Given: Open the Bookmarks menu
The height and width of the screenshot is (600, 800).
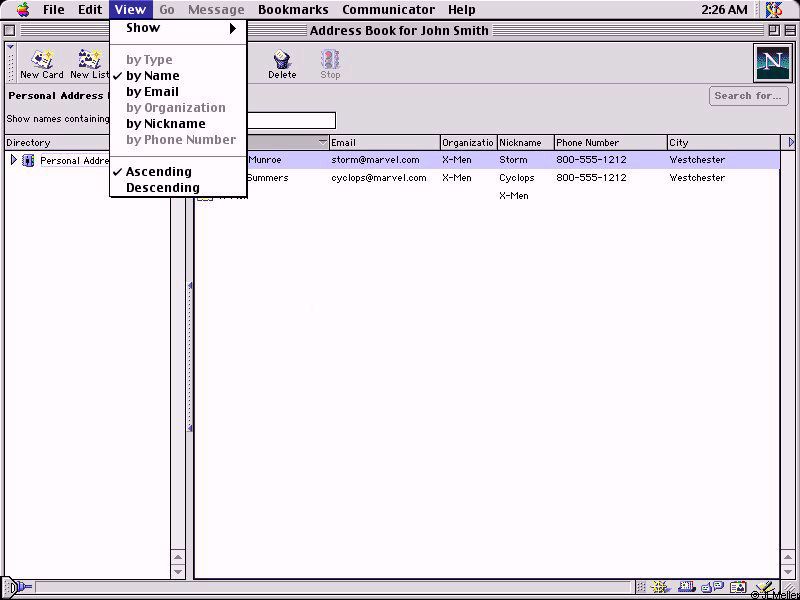Looking at the screenshot, I should (293, 10).
